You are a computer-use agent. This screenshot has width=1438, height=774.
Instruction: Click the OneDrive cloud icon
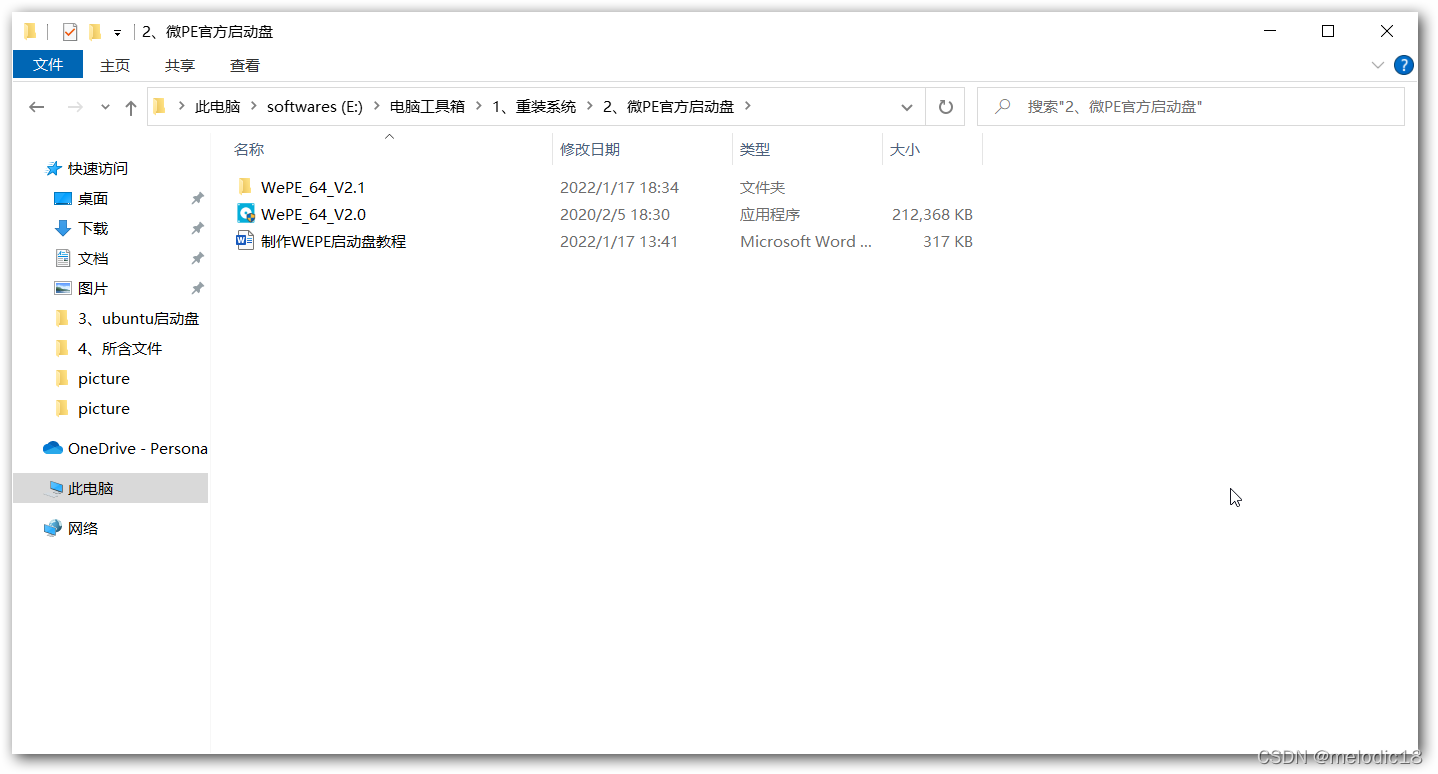click(53, 448)
